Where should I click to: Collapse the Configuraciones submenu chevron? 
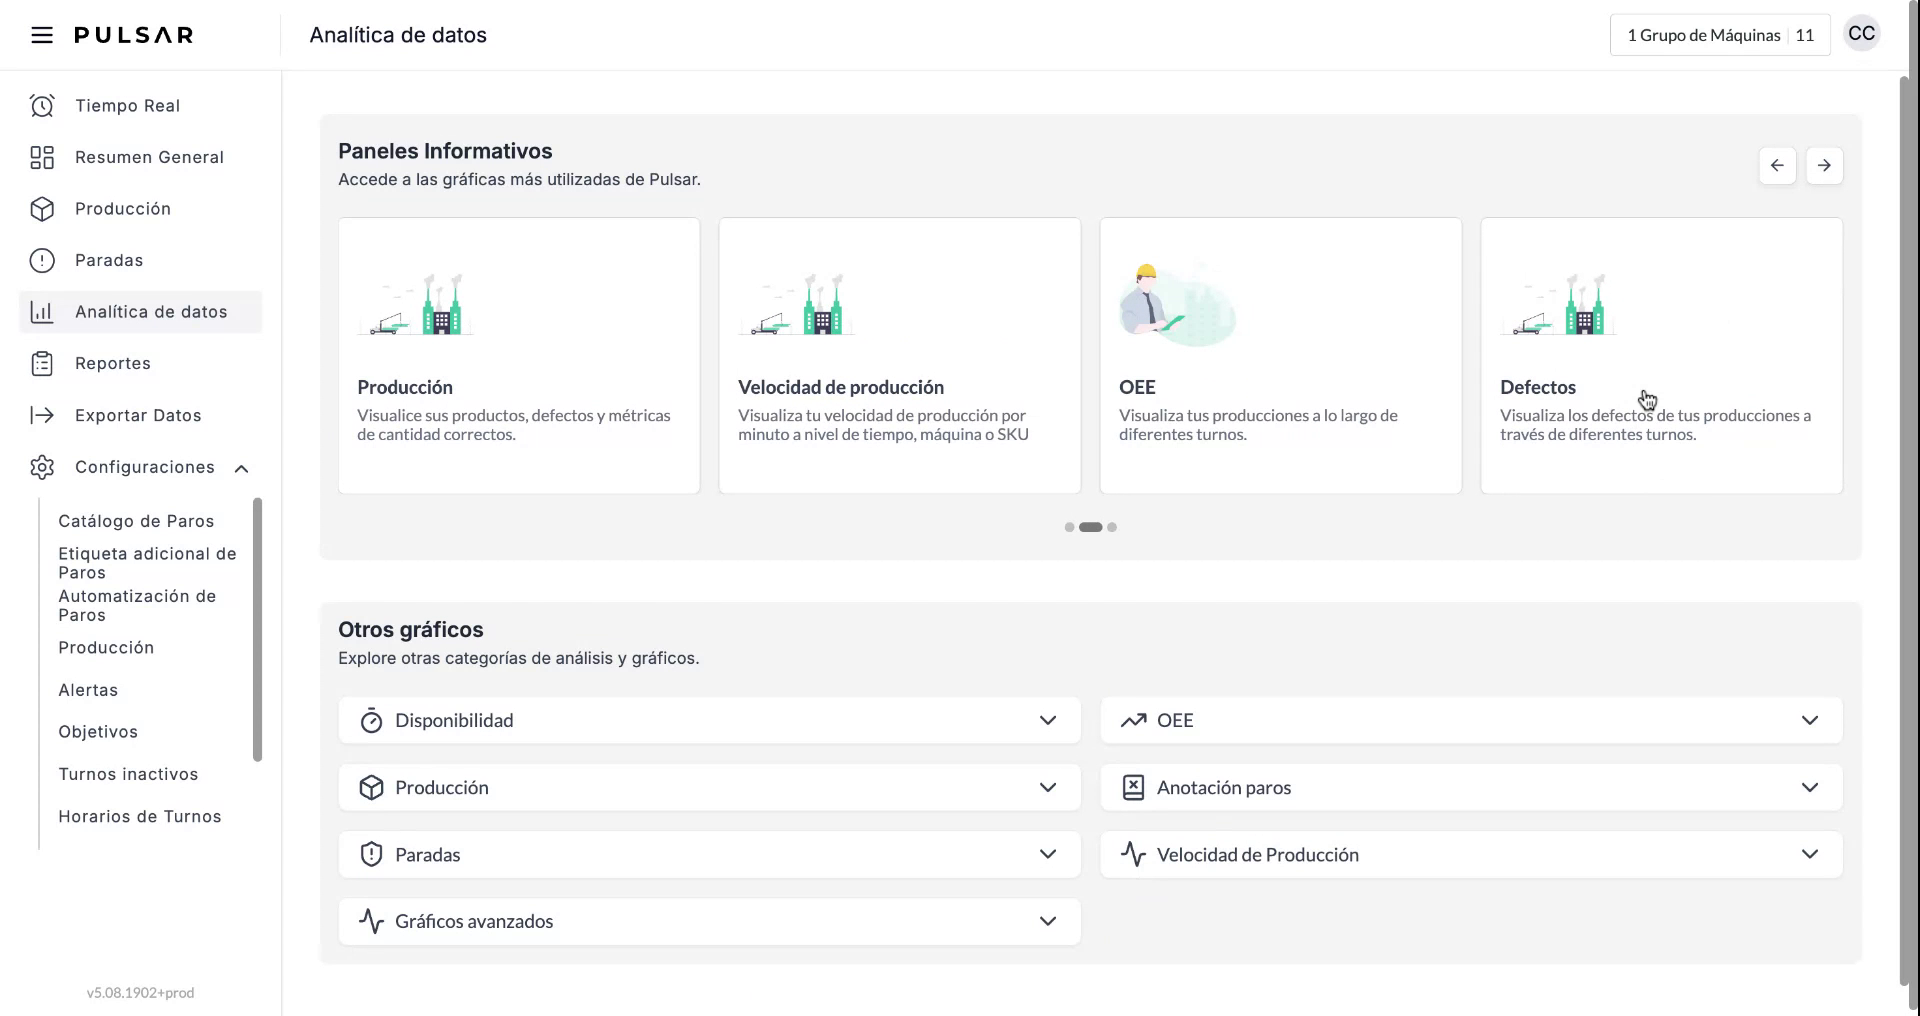tap(241, 469)
